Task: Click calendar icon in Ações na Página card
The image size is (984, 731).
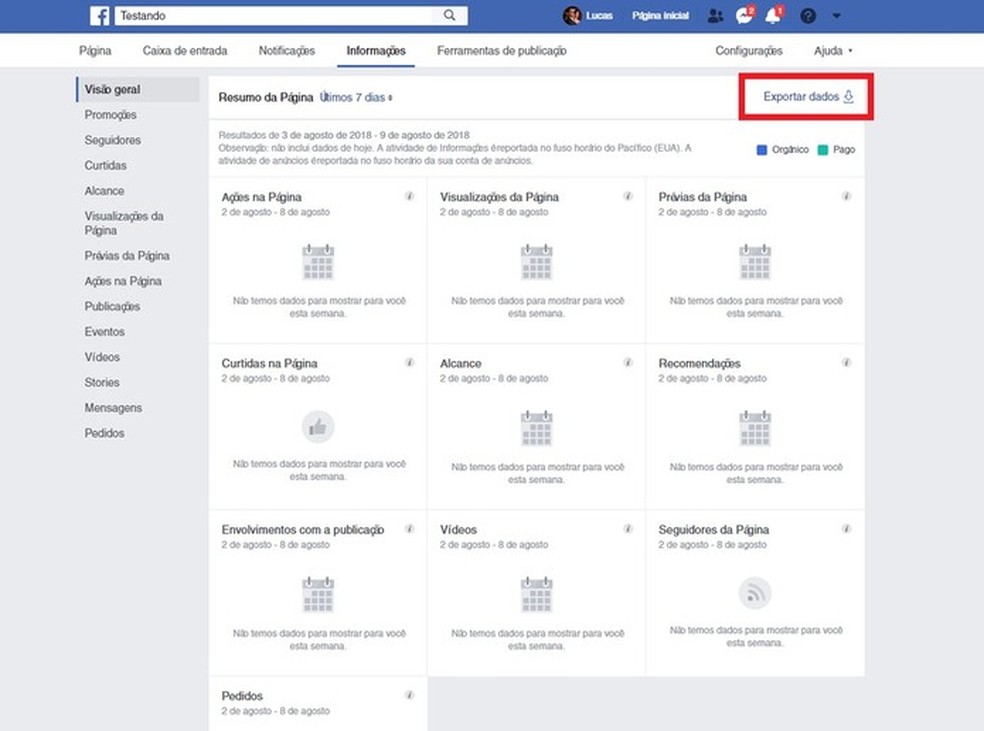Action: (x=318, y=262)
